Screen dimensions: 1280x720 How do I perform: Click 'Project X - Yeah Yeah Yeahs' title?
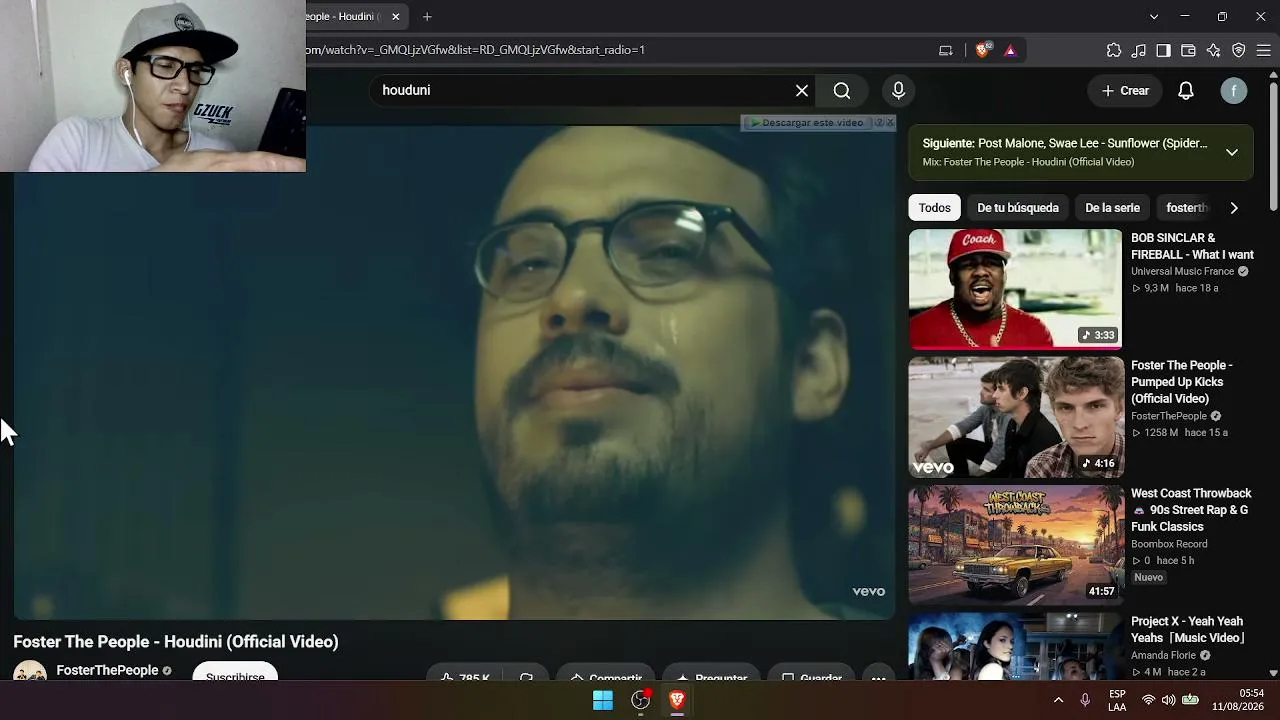point(1188,630)
